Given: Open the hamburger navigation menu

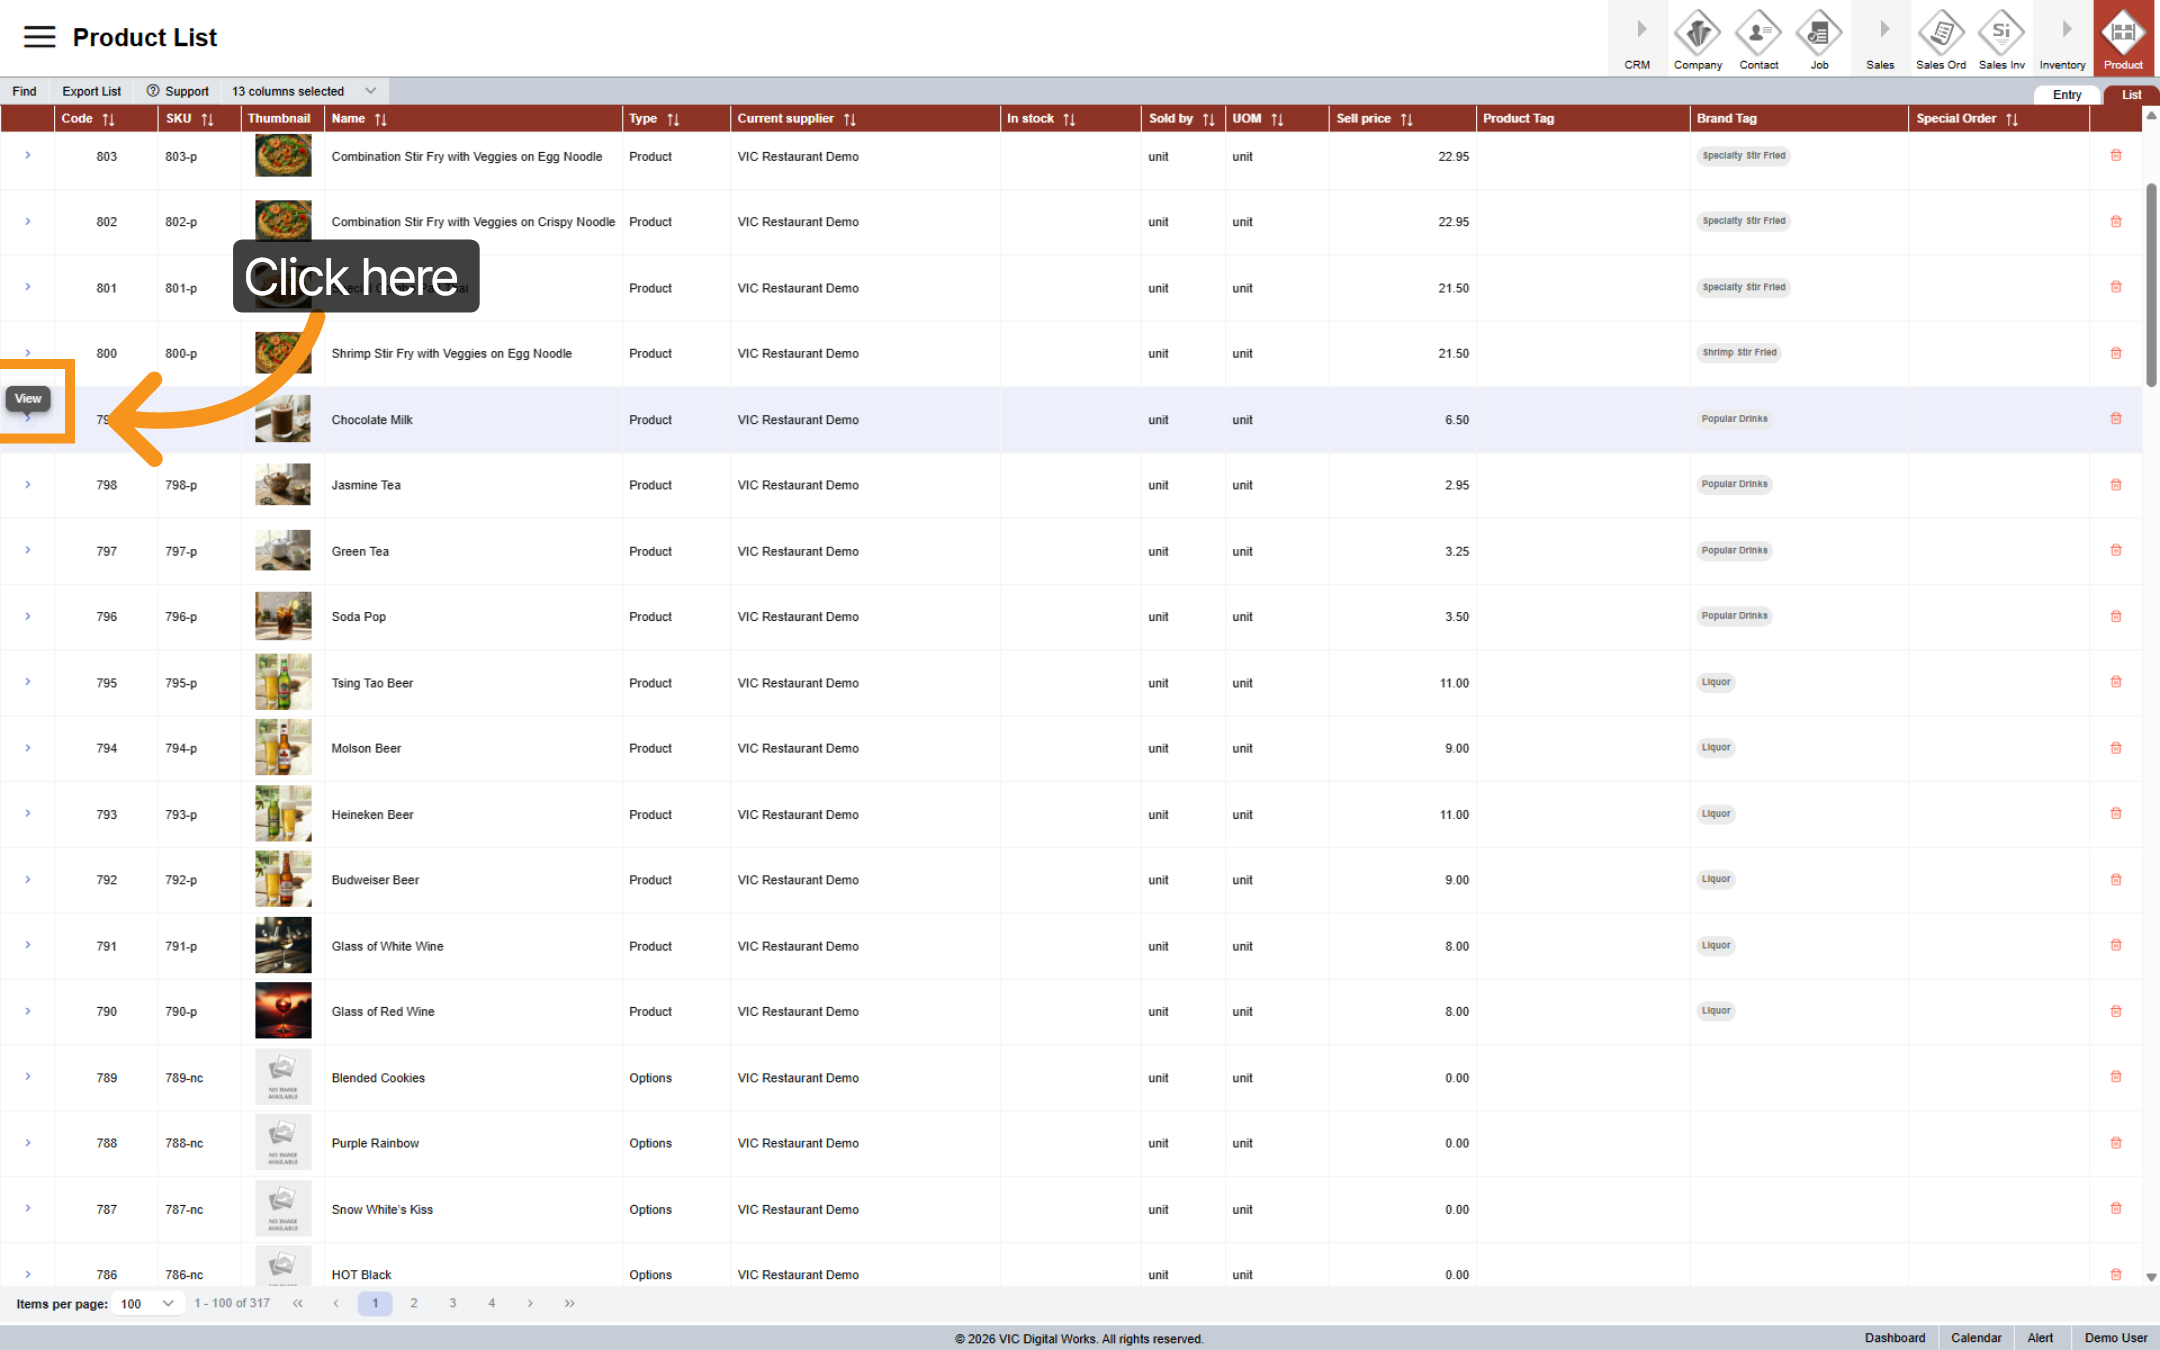Looking at the screenshot, I should (x=40, y=36).
